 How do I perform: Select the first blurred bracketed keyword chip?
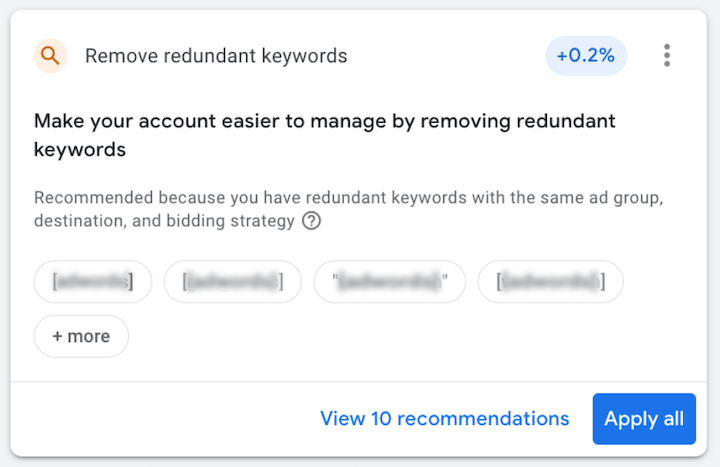(93, 282)
